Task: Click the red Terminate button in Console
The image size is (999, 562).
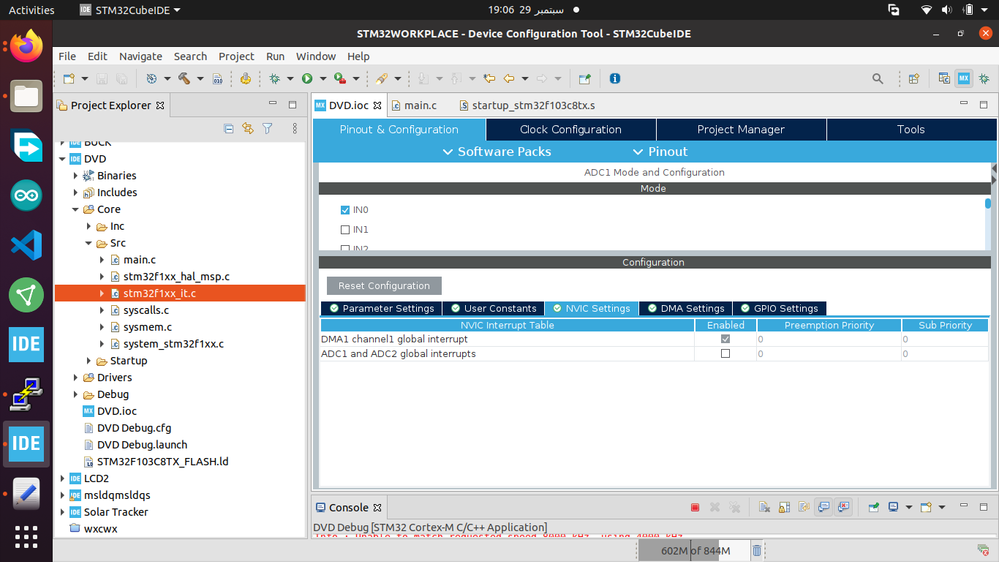Action: (695, 507)
